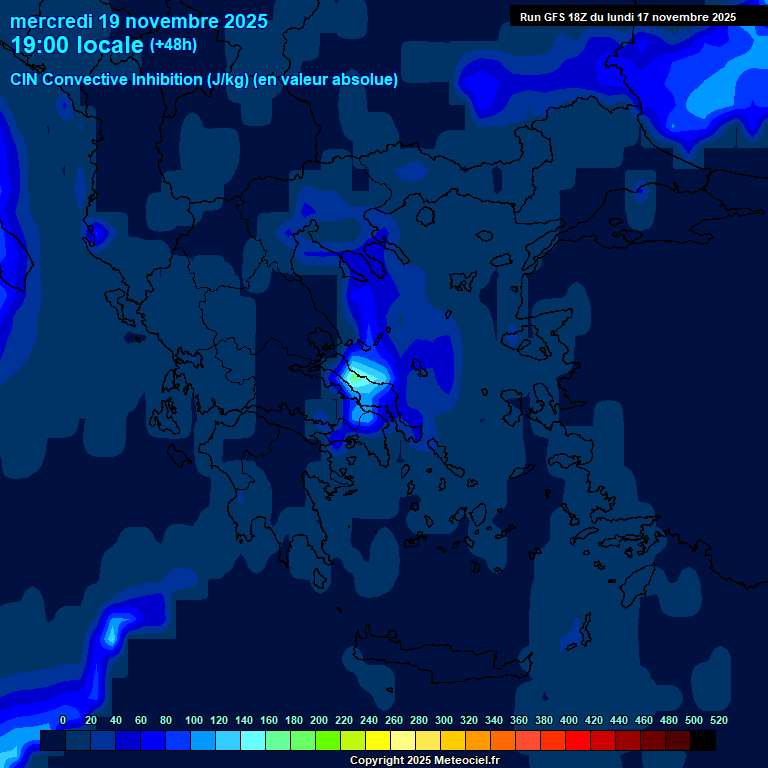
Task: Click the 520 label on the scale
Action: click(x=718, y=720)
